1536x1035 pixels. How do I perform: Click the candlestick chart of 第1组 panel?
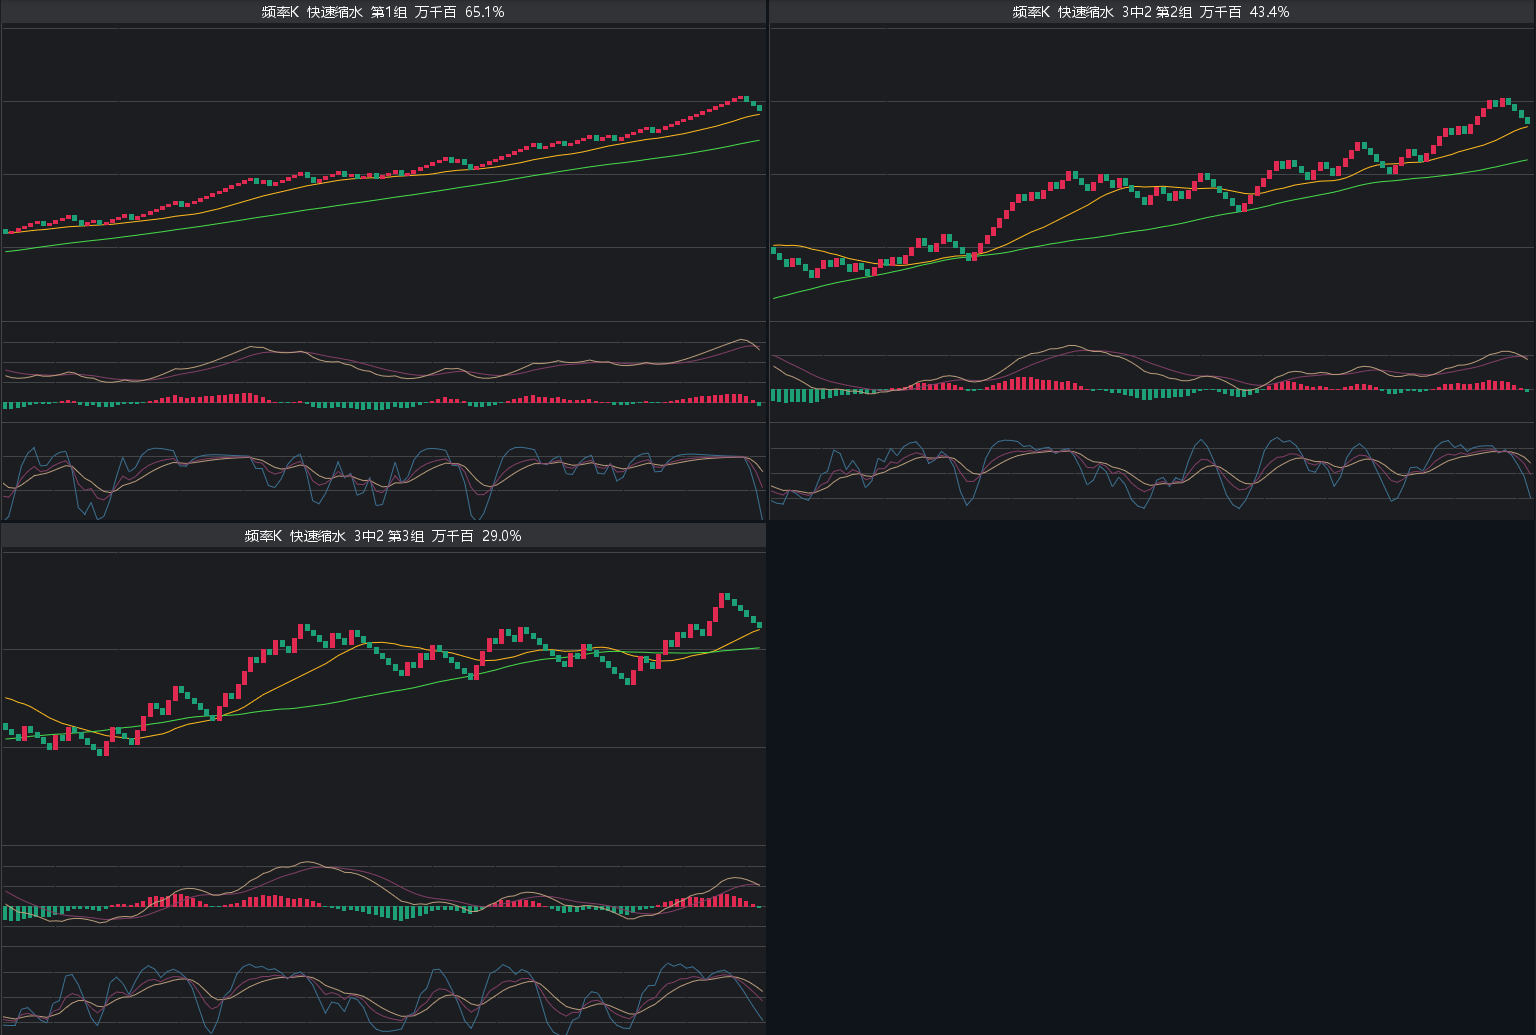click(x=384, y=174)
